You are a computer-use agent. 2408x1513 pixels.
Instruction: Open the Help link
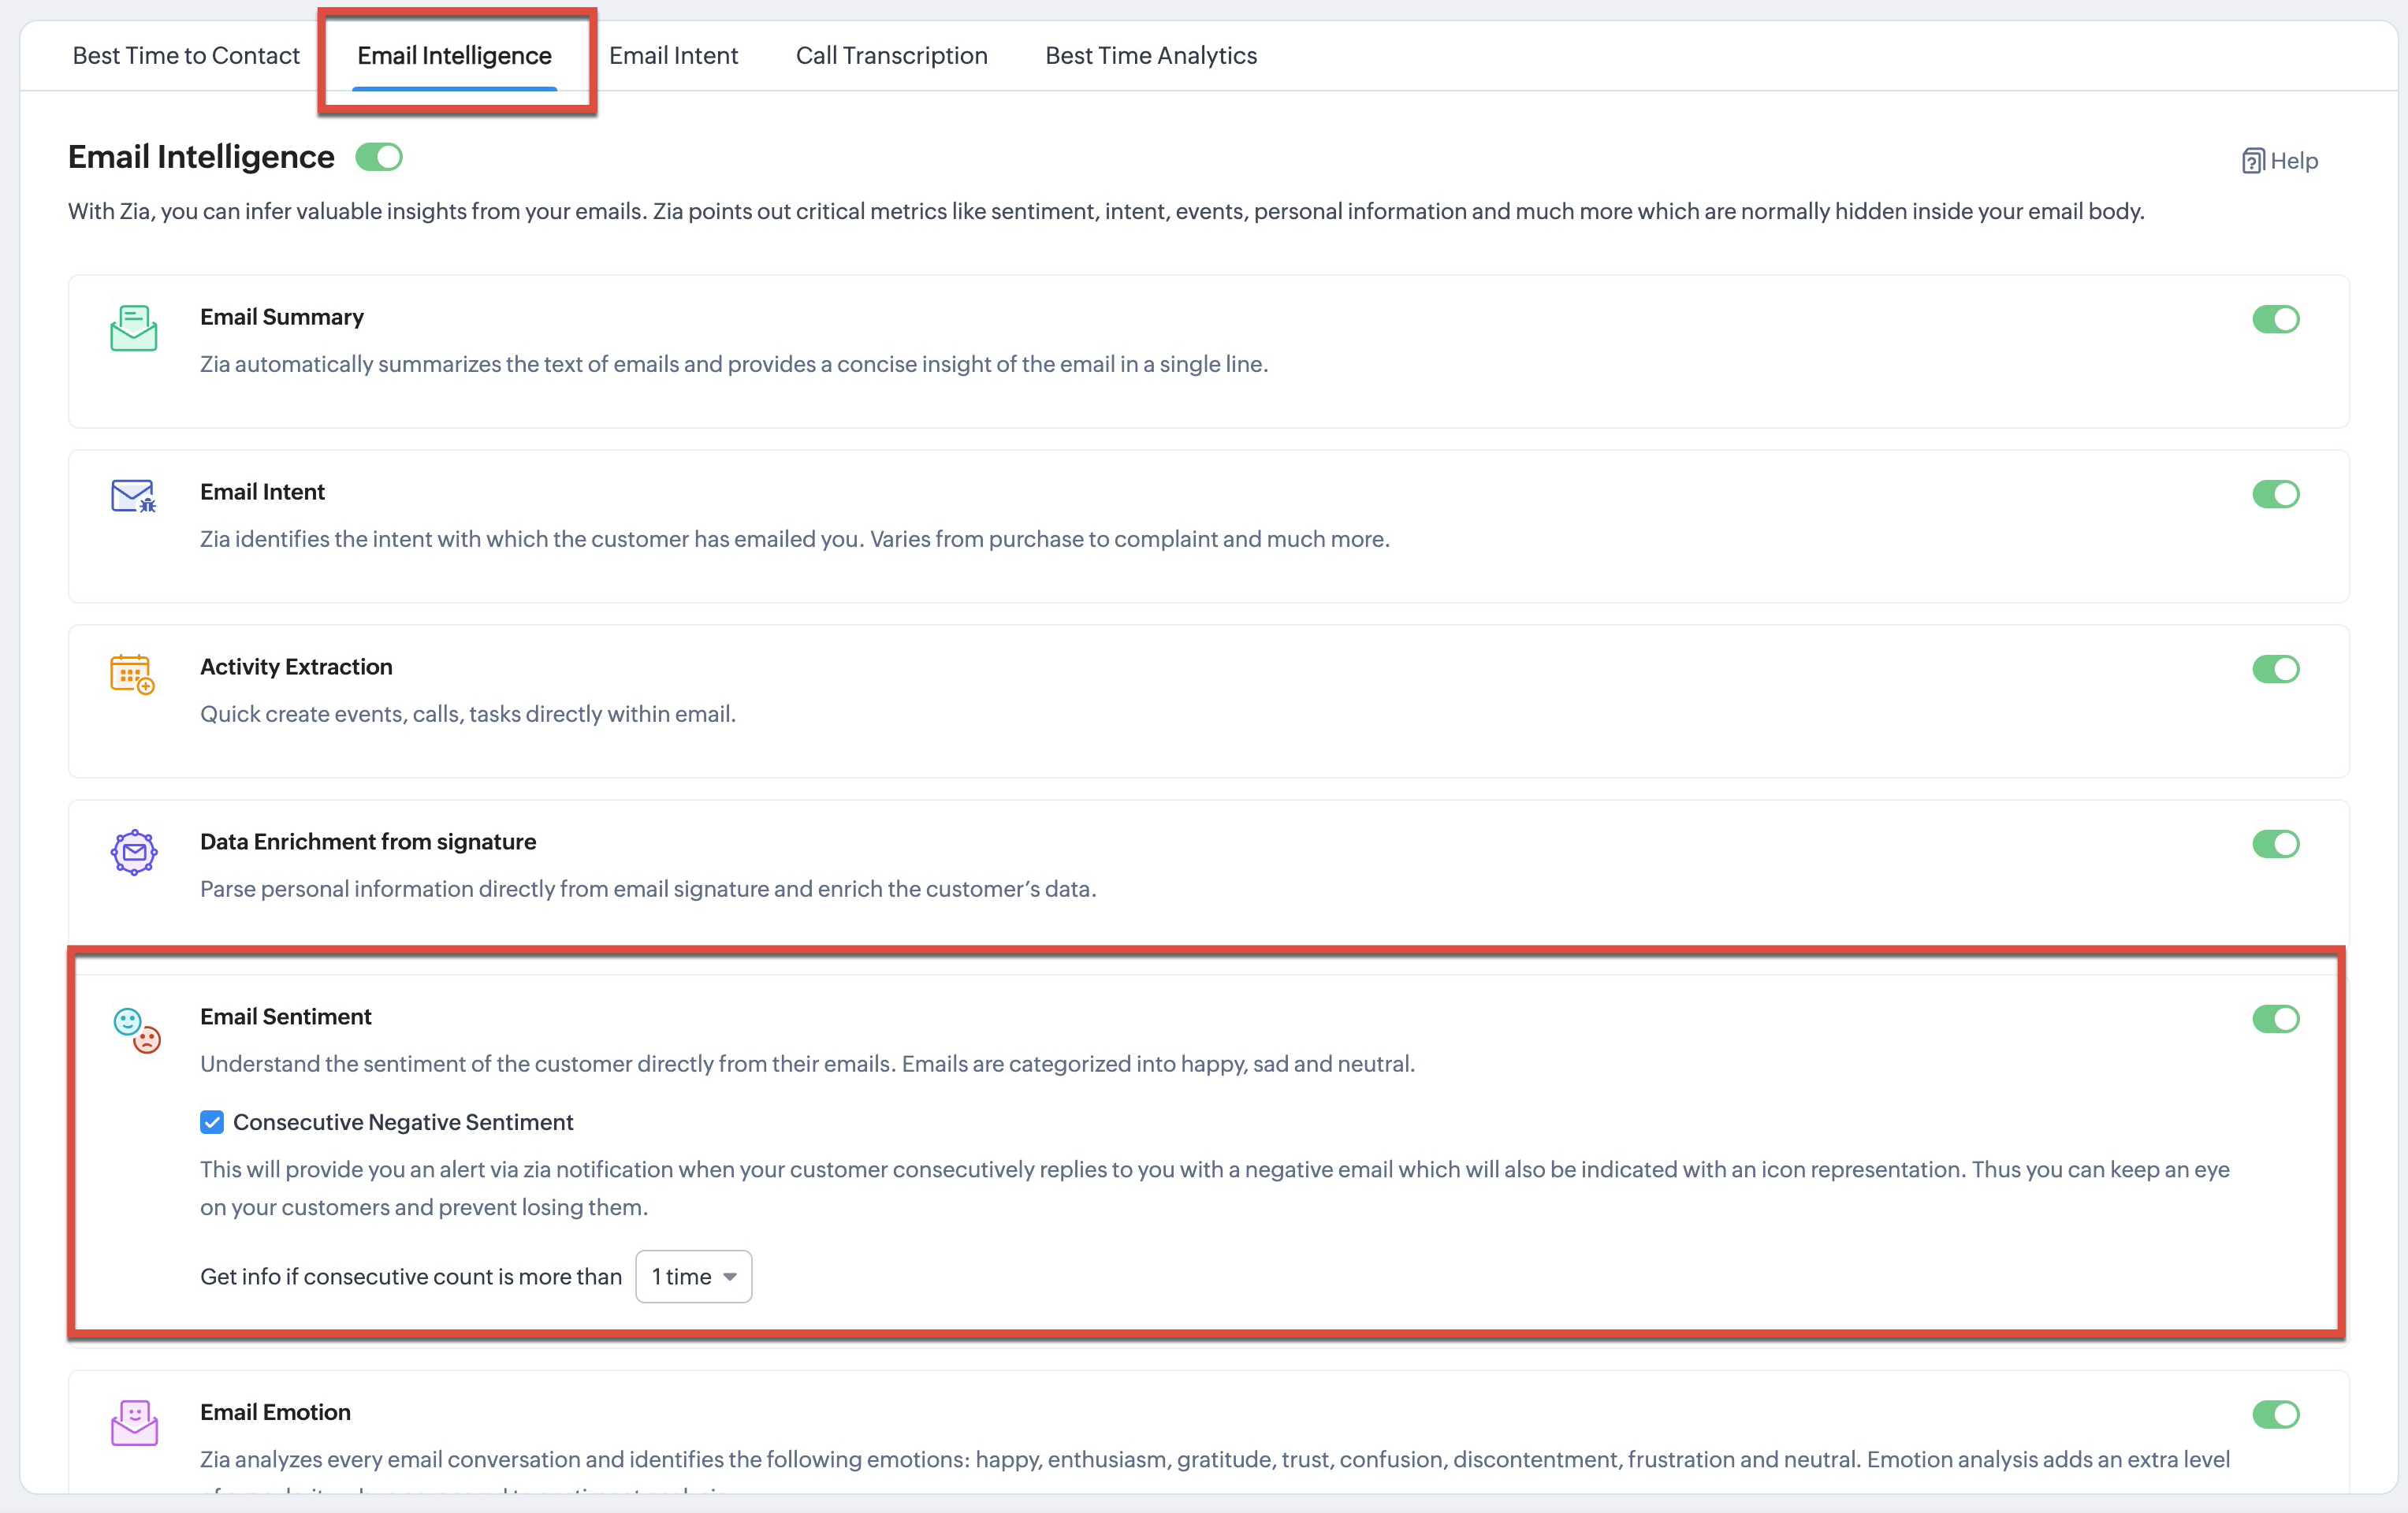tap(2292, 161)
